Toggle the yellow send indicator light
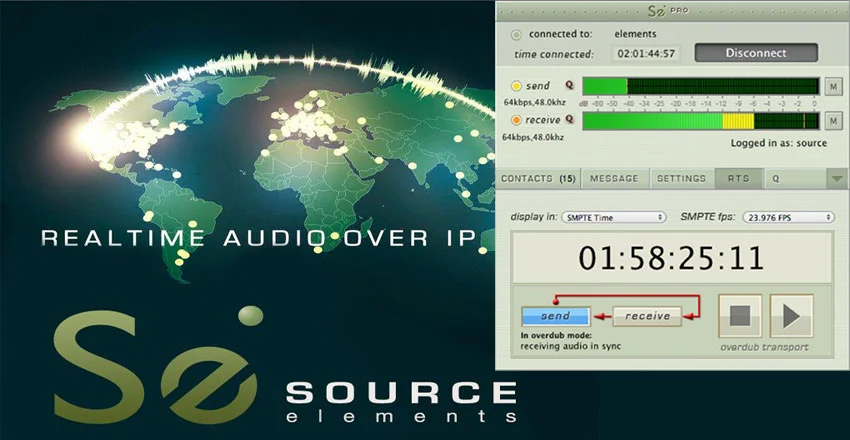The height and width of the screenshot is (440, 850). (x=517, y=86)
